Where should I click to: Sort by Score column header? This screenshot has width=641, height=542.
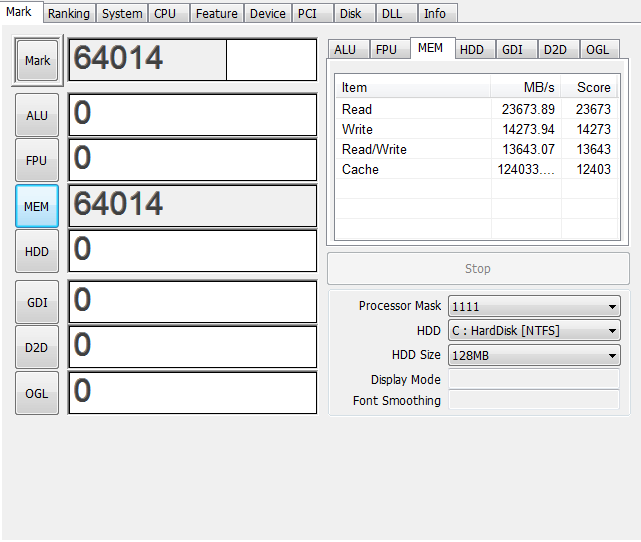[x=589, y=87]
